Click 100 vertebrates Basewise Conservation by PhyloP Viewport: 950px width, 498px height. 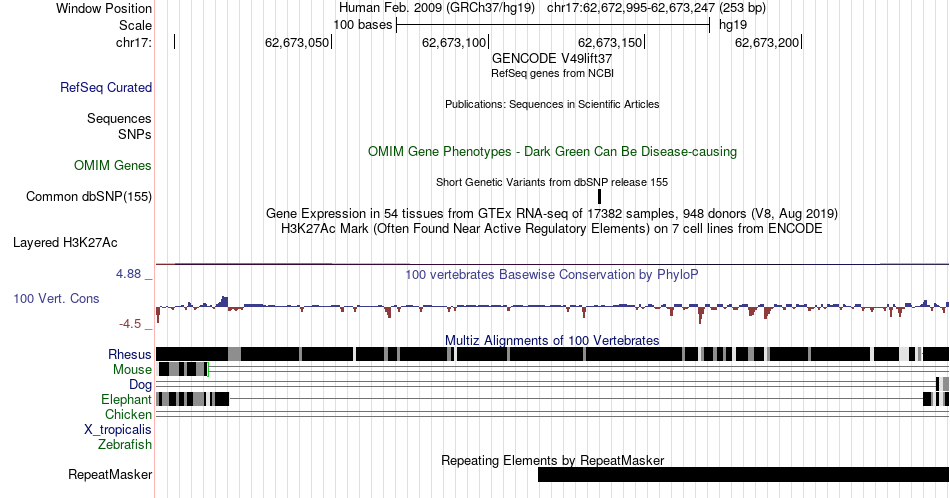(x=552, y=274)
